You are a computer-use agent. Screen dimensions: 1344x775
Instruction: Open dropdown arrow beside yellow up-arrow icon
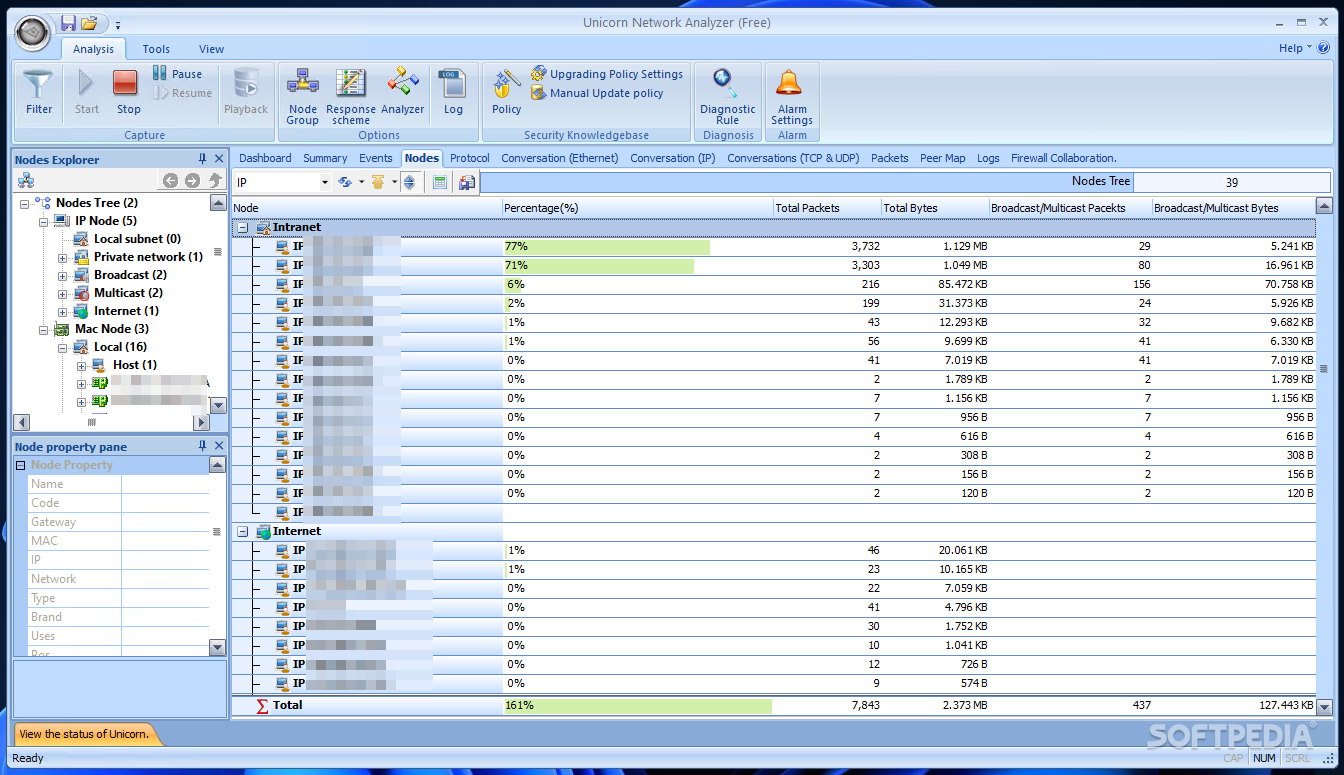pos(394,182)
